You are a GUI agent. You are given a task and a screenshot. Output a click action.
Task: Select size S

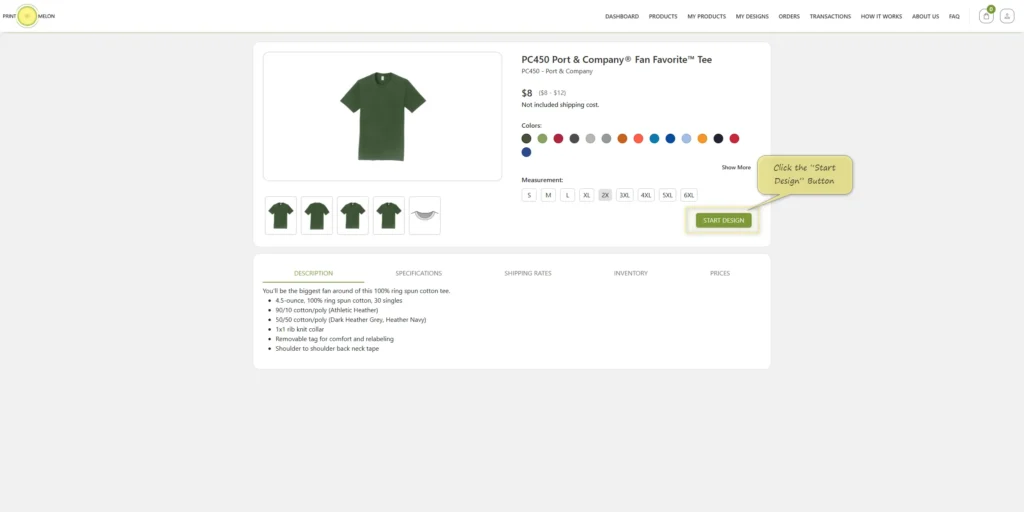pyautogui.click(x=529, y=195)
